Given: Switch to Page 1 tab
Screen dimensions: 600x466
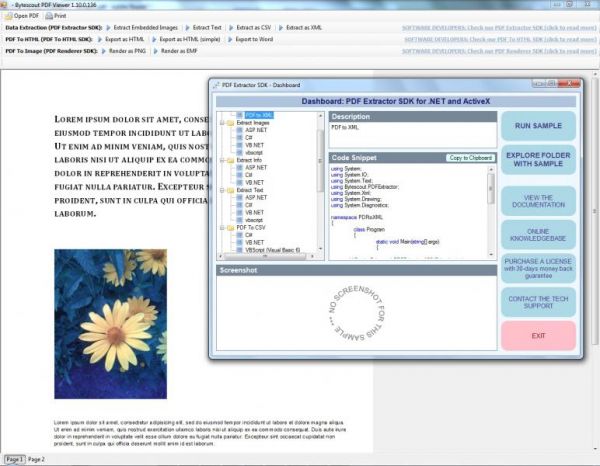Looking at the screenshot, I should click(x=13, y=459).
